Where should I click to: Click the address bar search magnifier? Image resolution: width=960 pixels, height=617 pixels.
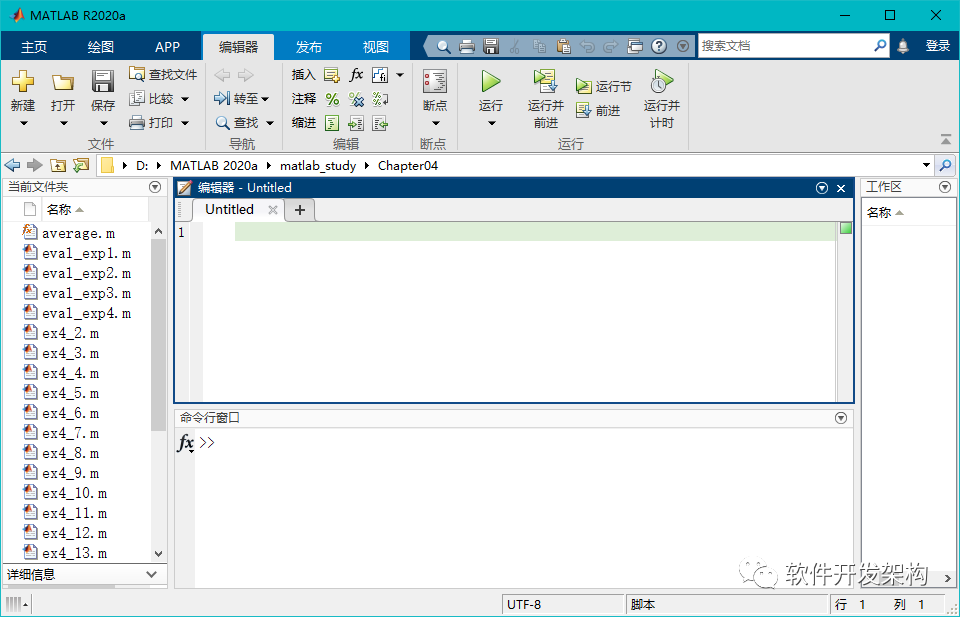[x=945, y=165]
